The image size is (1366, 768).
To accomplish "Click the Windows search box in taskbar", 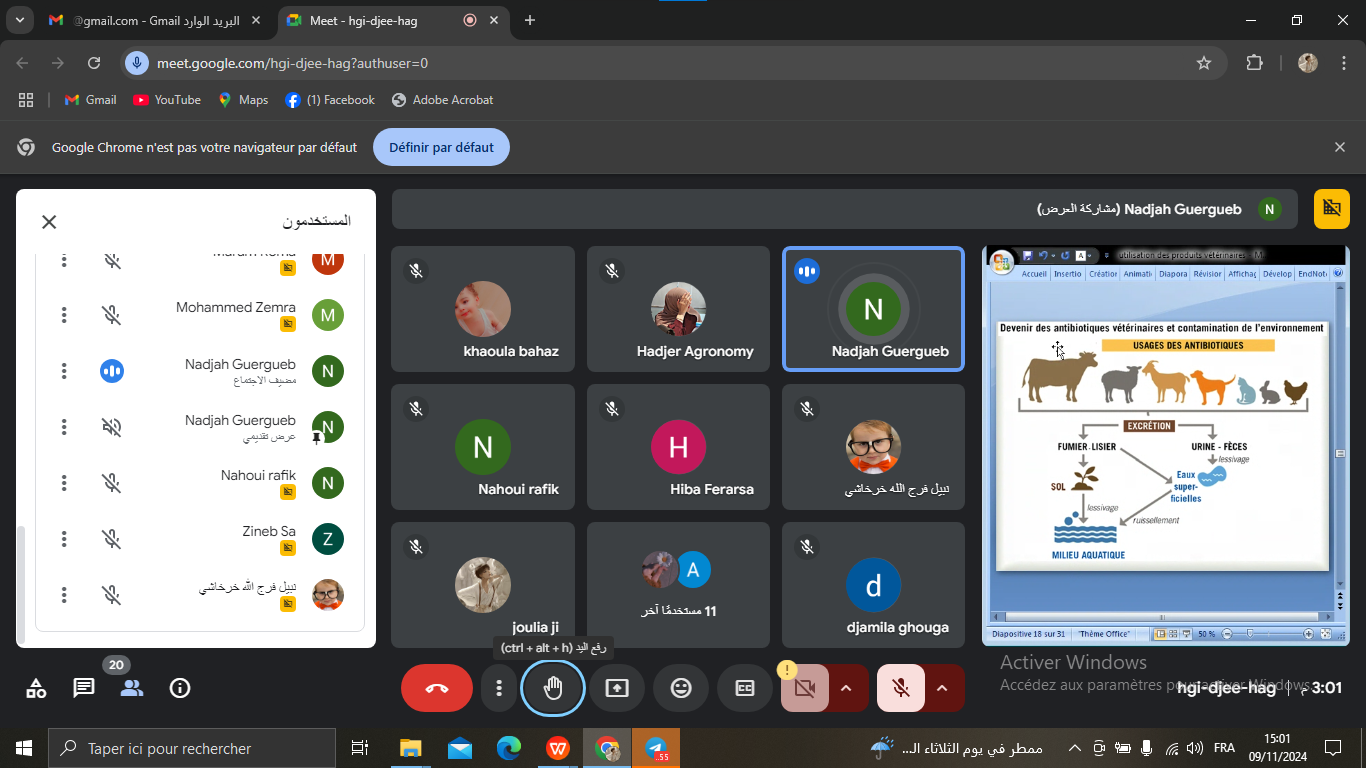I will click(192, 748).
